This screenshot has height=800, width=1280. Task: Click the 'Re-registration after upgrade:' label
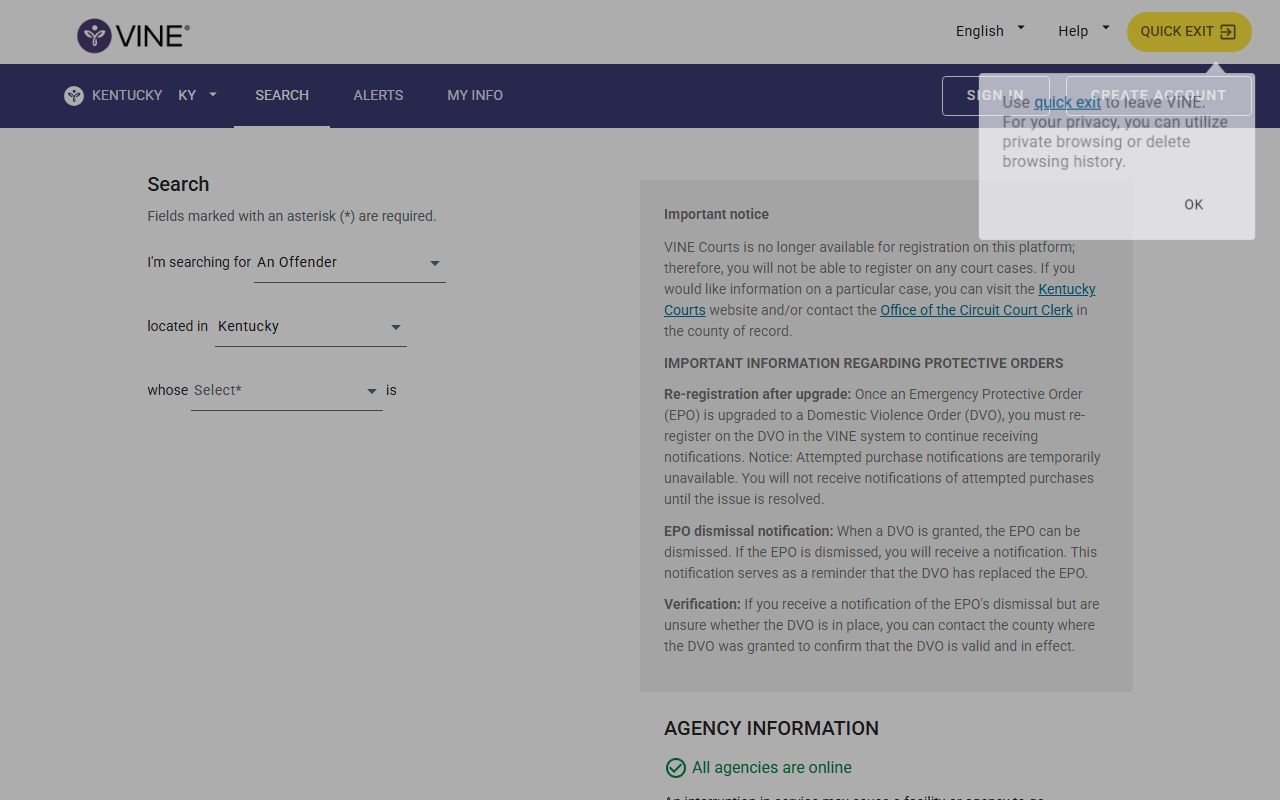757,395
